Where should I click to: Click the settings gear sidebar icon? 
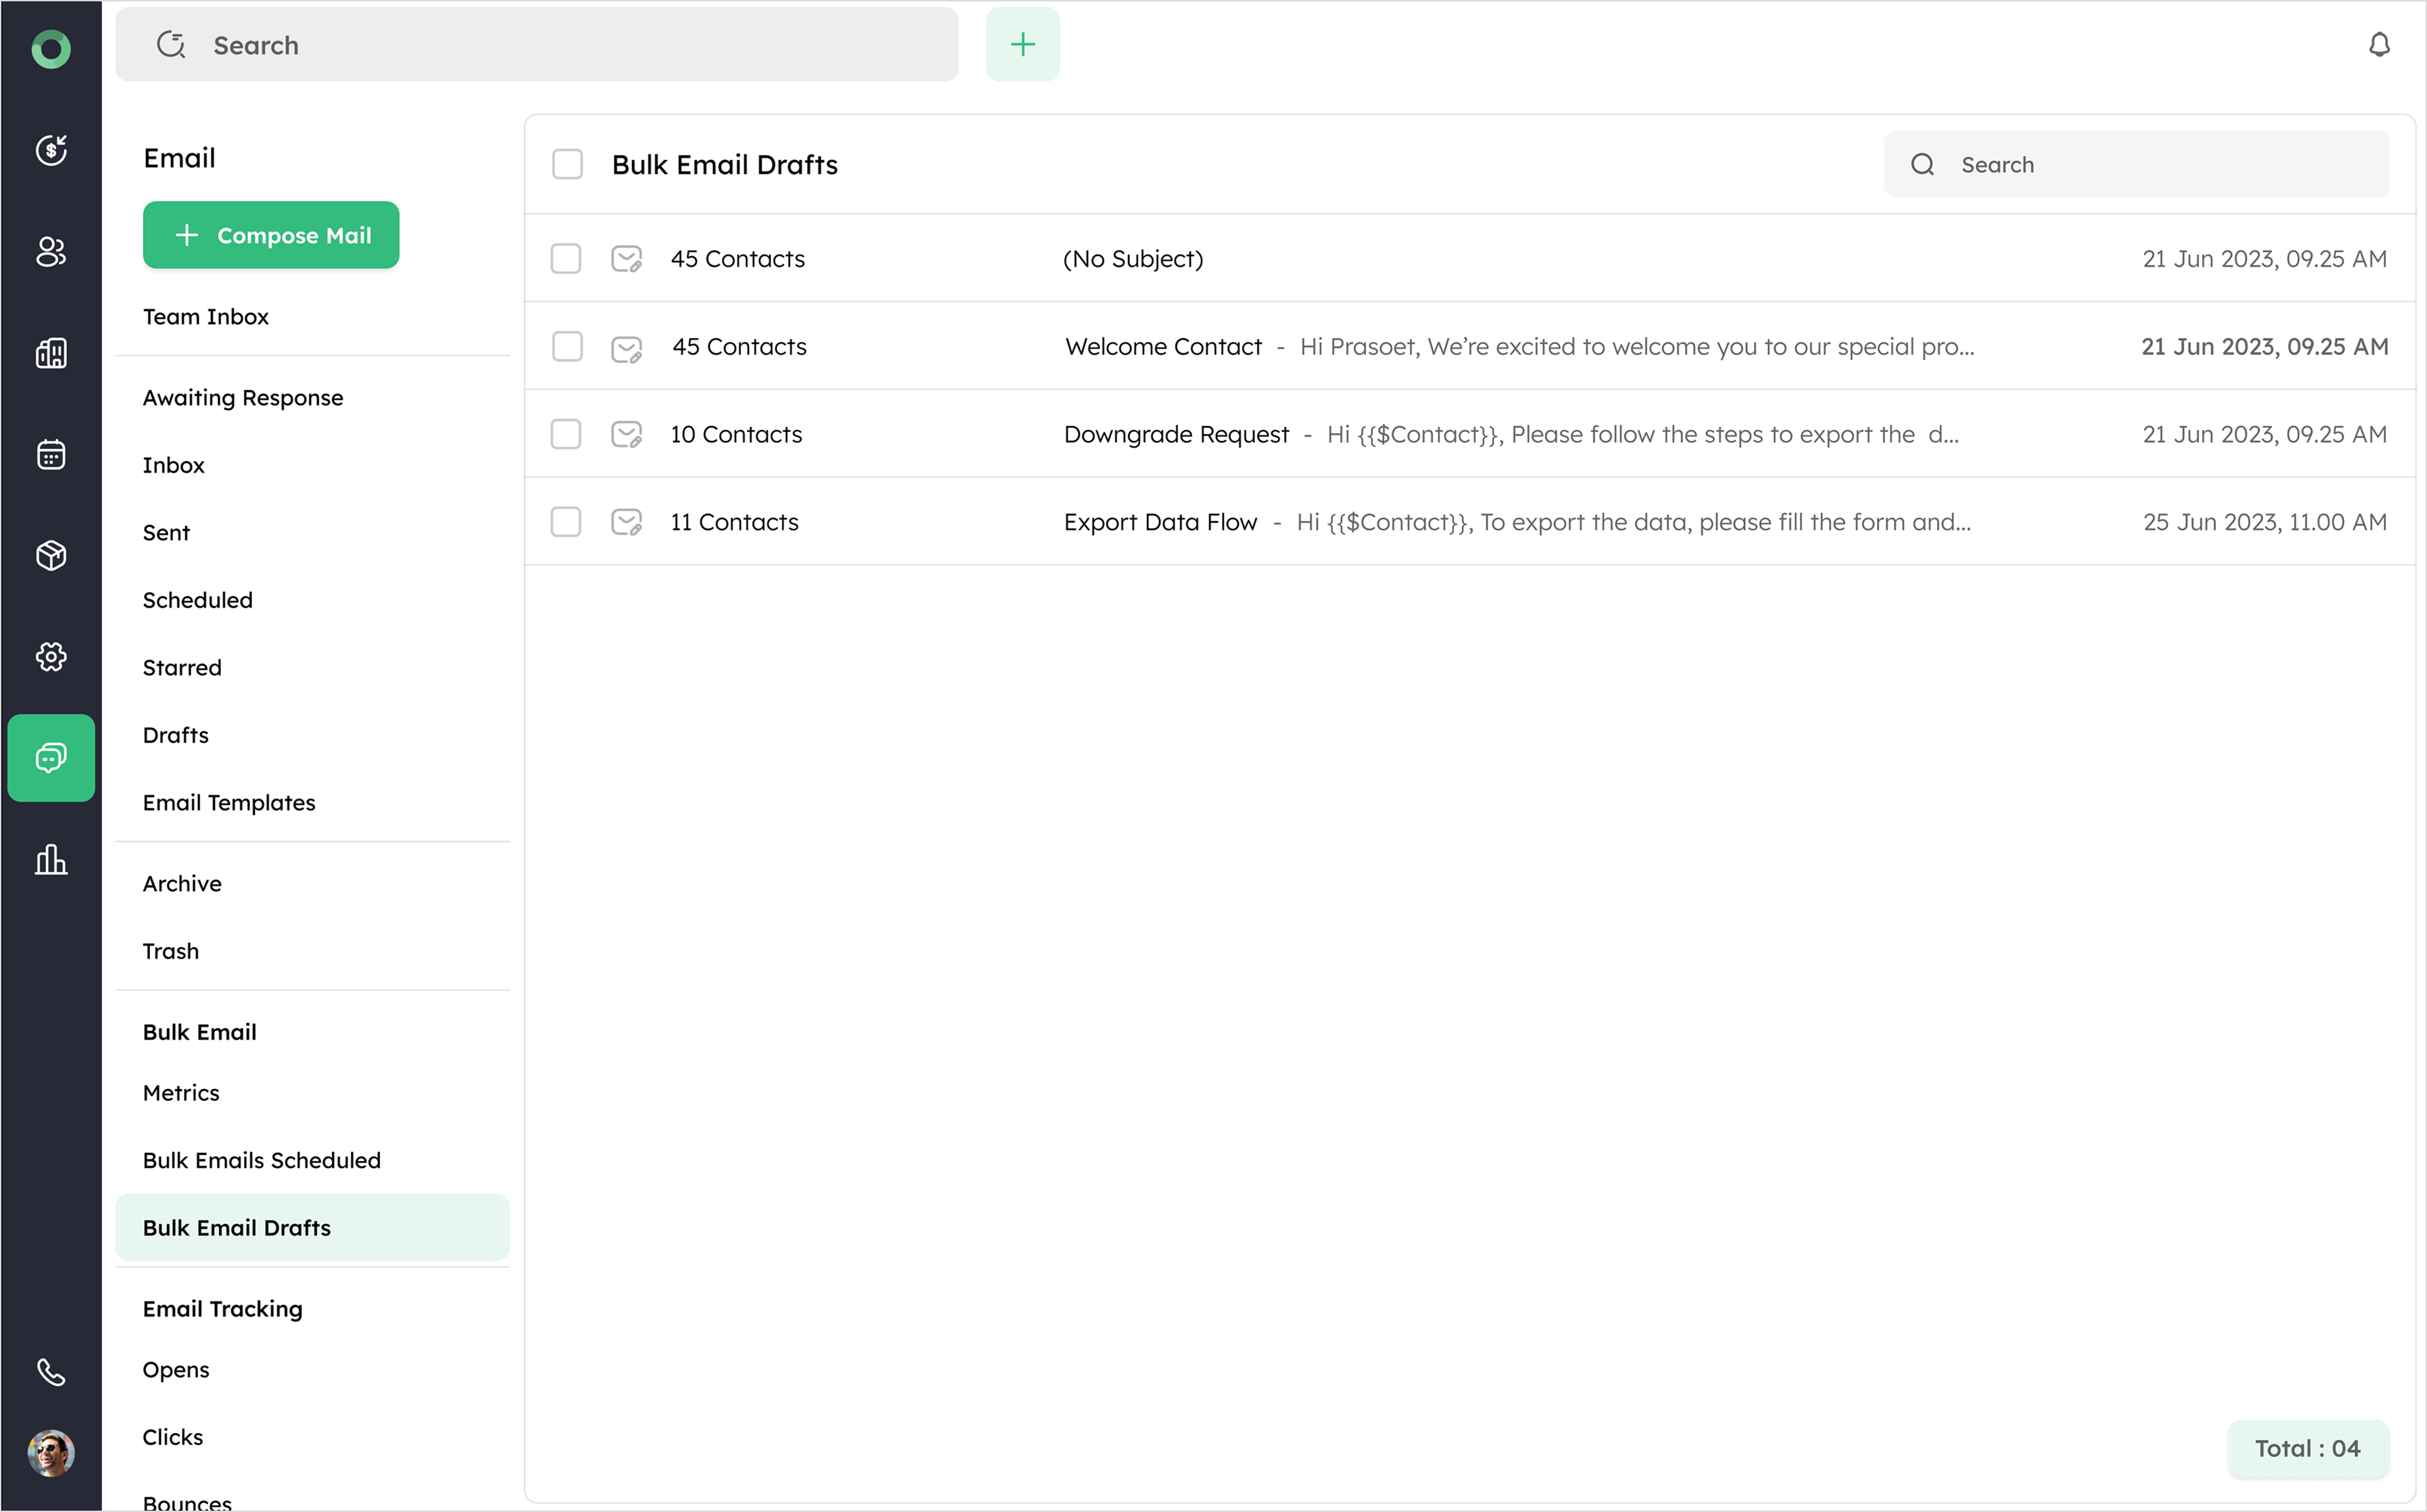click(51, 657)
